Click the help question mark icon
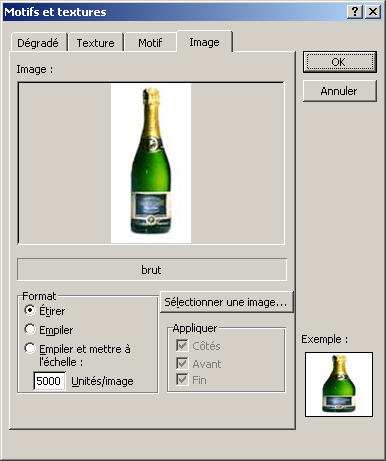The width and height of the screenshot is (386, 461). tap(355, 12)
